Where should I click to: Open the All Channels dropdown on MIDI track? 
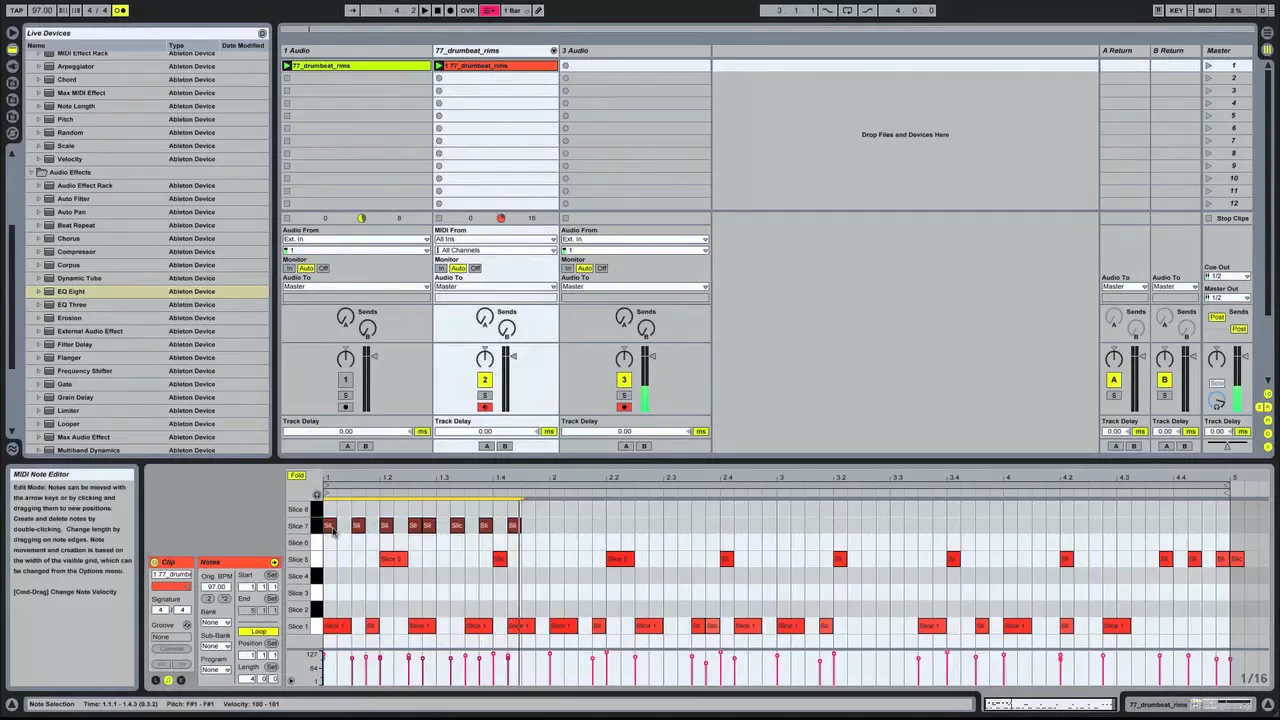(x=495, y=250)
